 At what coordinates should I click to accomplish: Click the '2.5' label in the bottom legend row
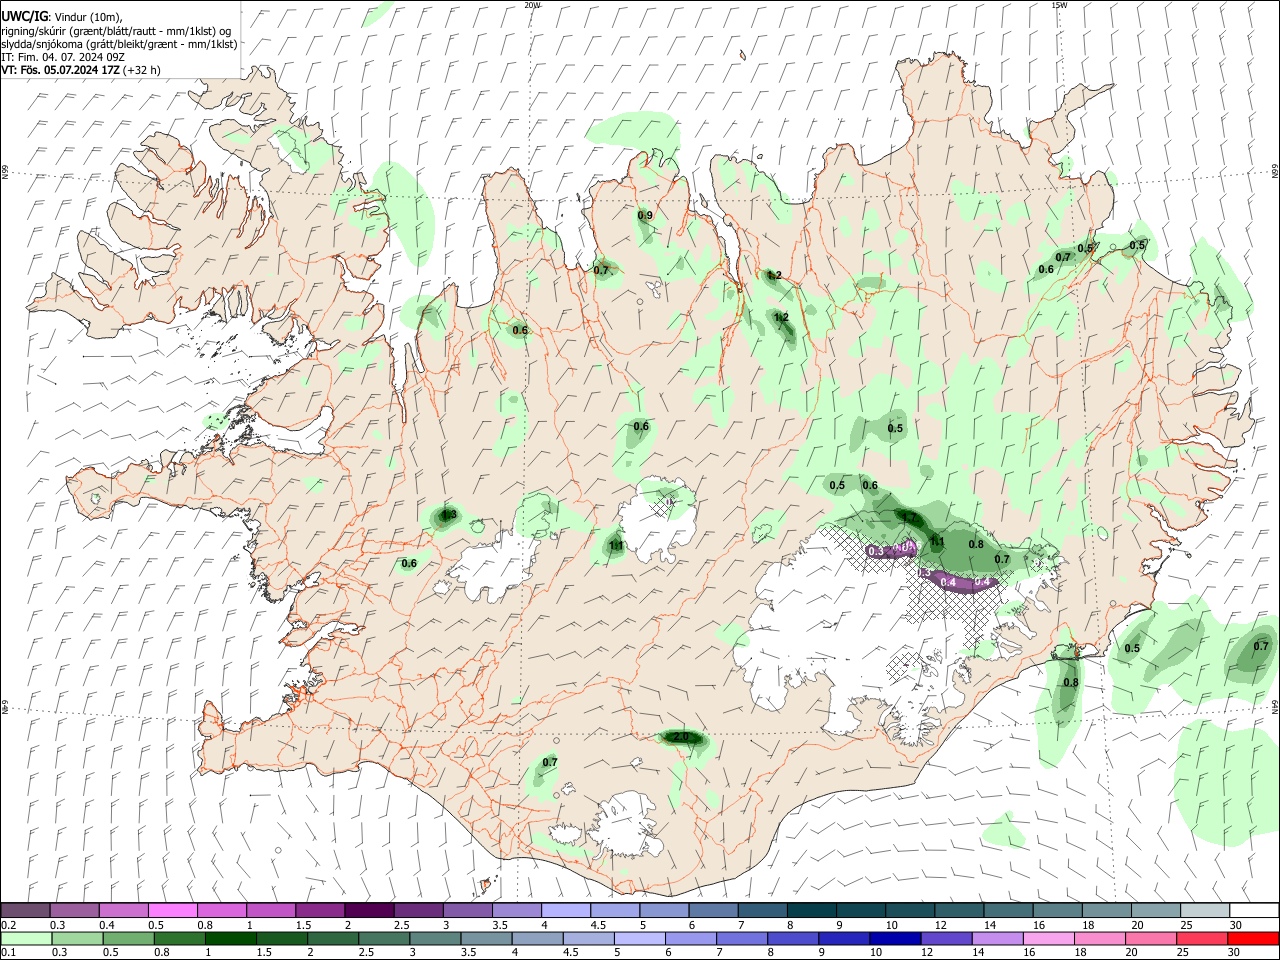point(365,953)
